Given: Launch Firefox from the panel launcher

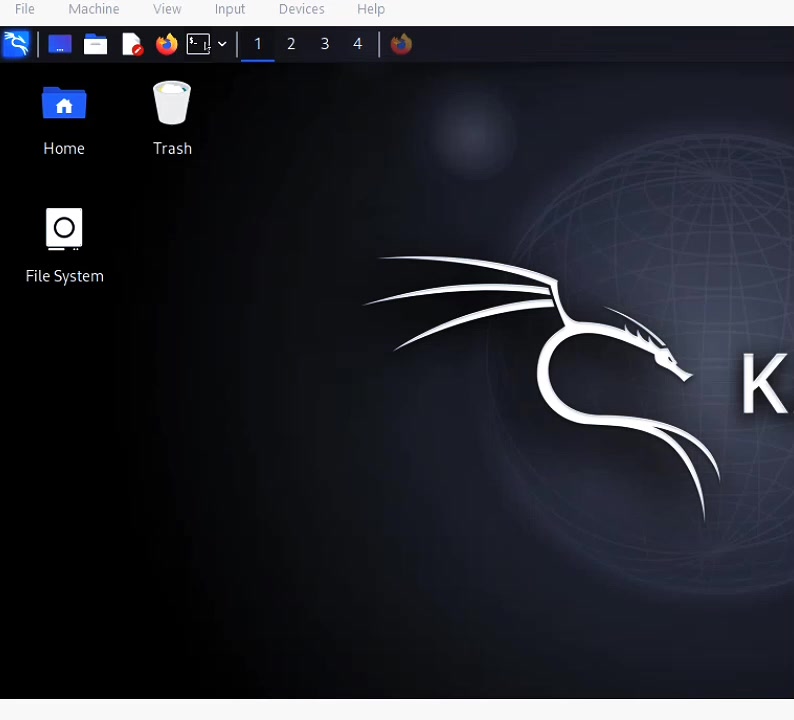Looking at the screenshot, I should 167,45.
